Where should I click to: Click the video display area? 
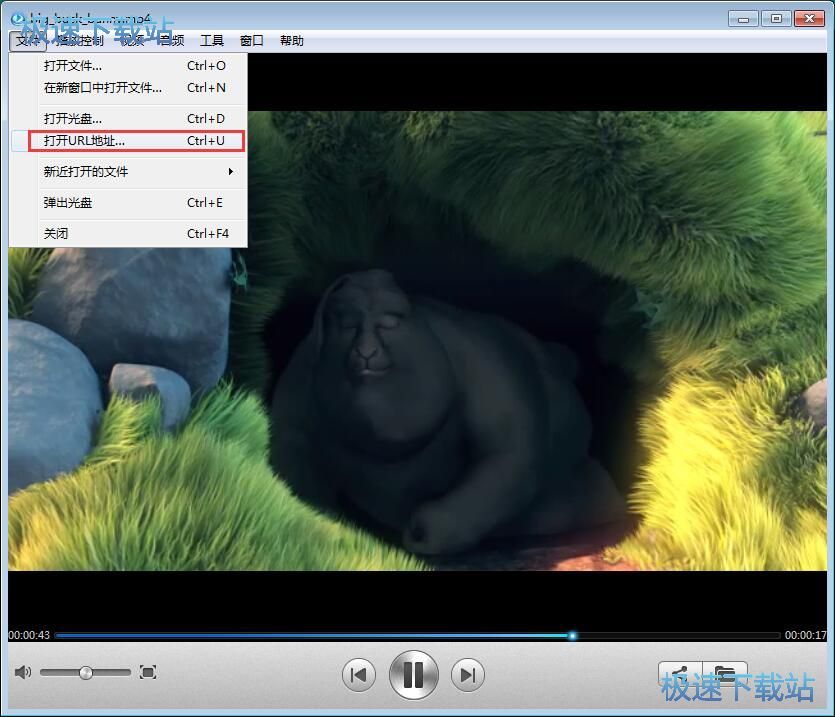[x=418, y=341]
